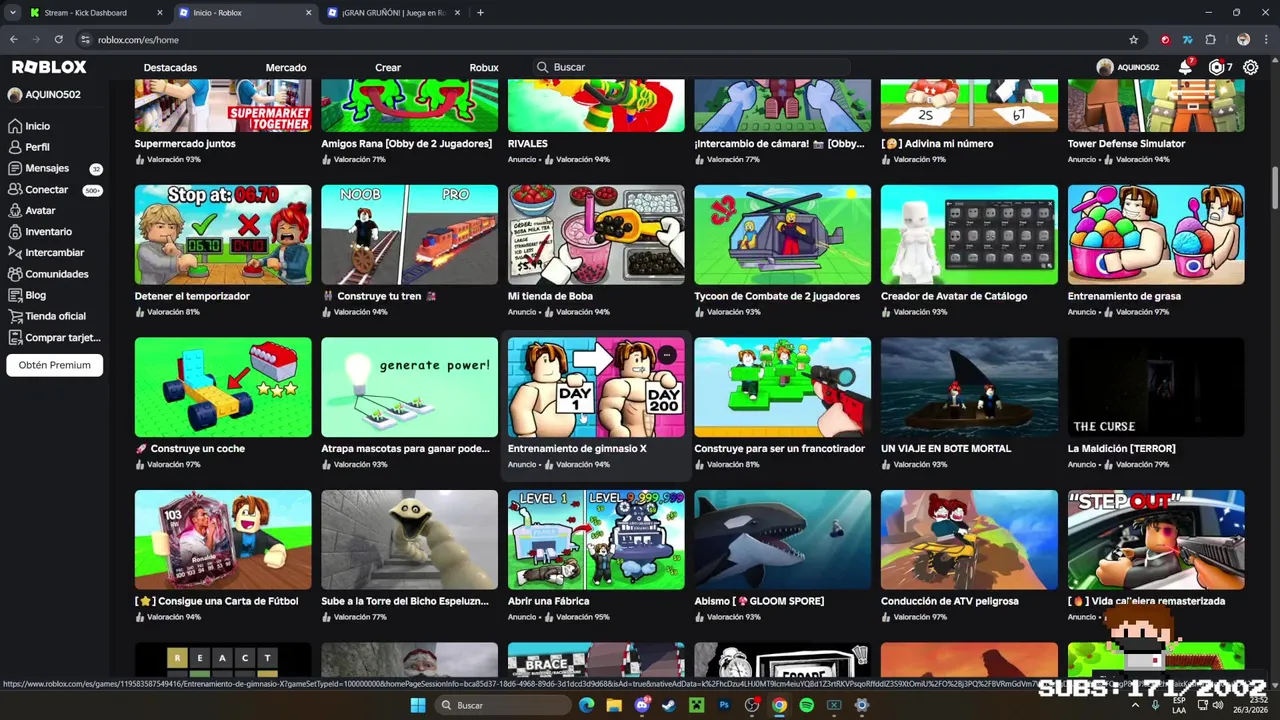Show hidden system tray icons
This screenshot has width=1280, height=720.
pyautogui.click(x=1134, y=705)
